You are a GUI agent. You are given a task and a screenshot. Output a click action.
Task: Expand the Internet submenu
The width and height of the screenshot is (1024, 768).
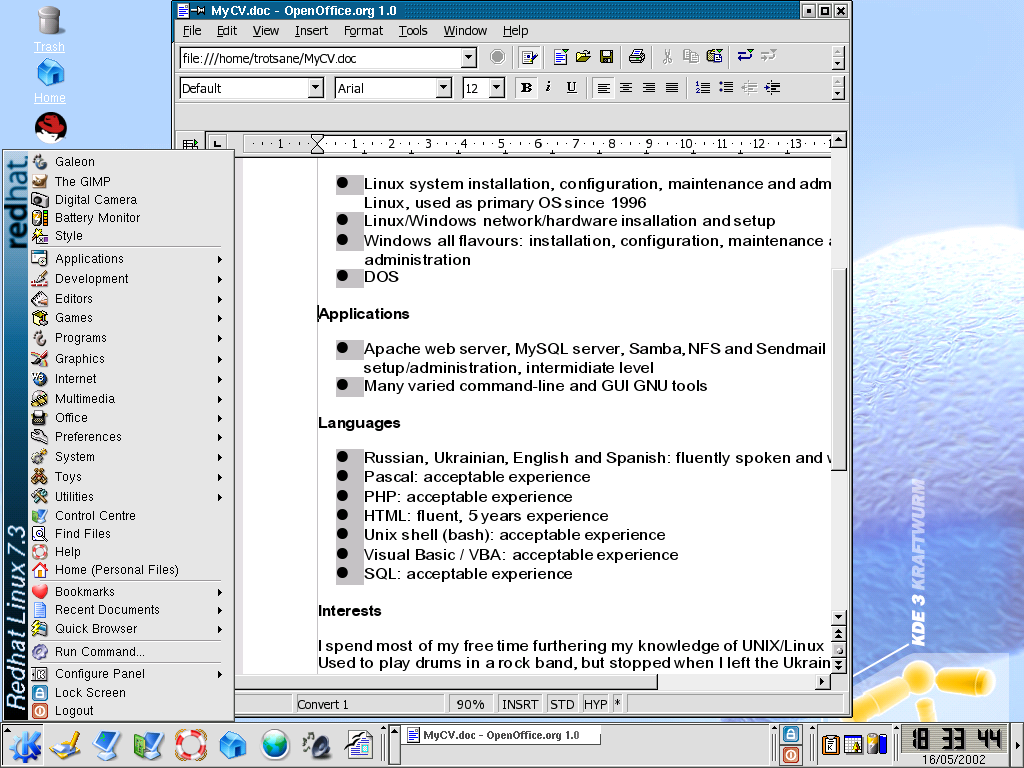[128, 379]
